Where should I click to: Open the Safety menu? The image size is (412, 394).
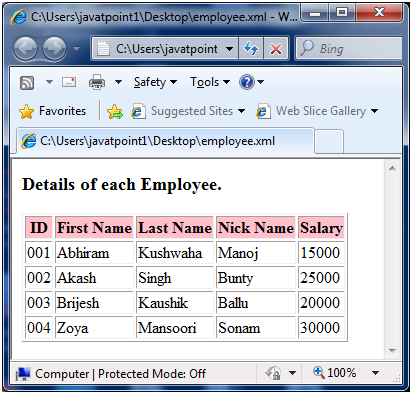pyautogui.click(x=155, y=82)
